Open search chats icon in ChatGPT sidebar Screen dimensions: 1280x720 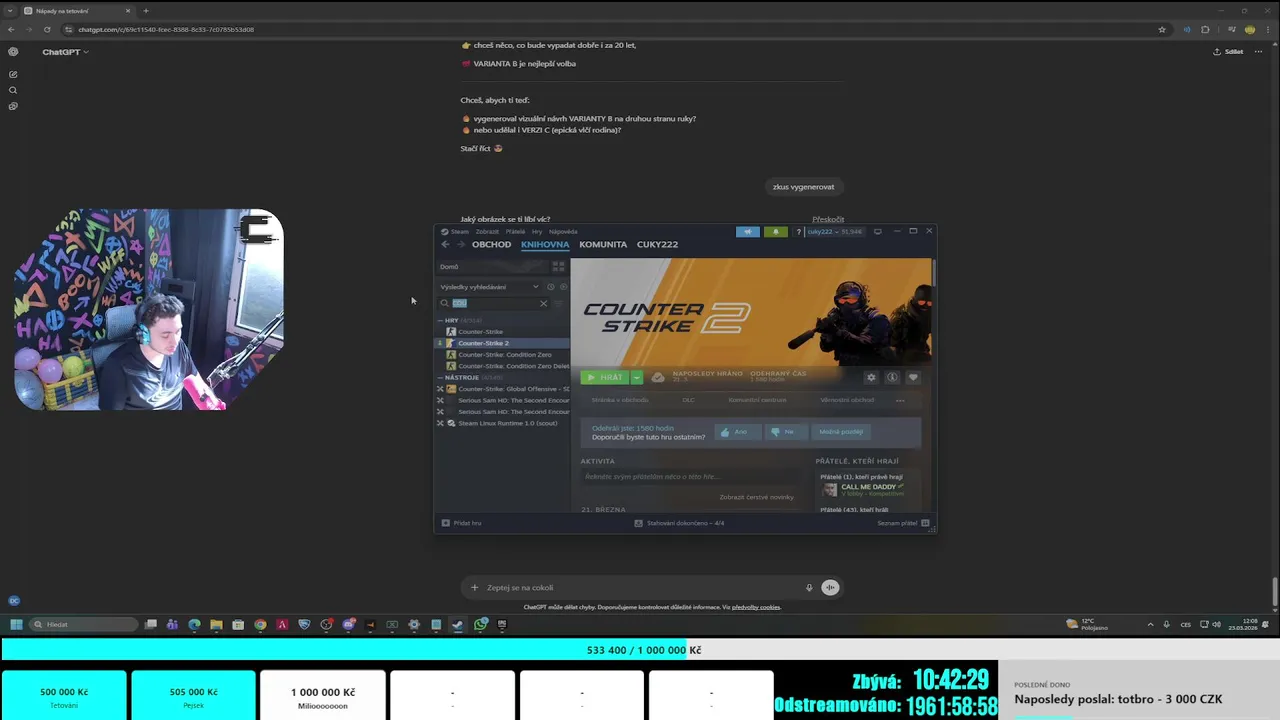coord(13,90)
